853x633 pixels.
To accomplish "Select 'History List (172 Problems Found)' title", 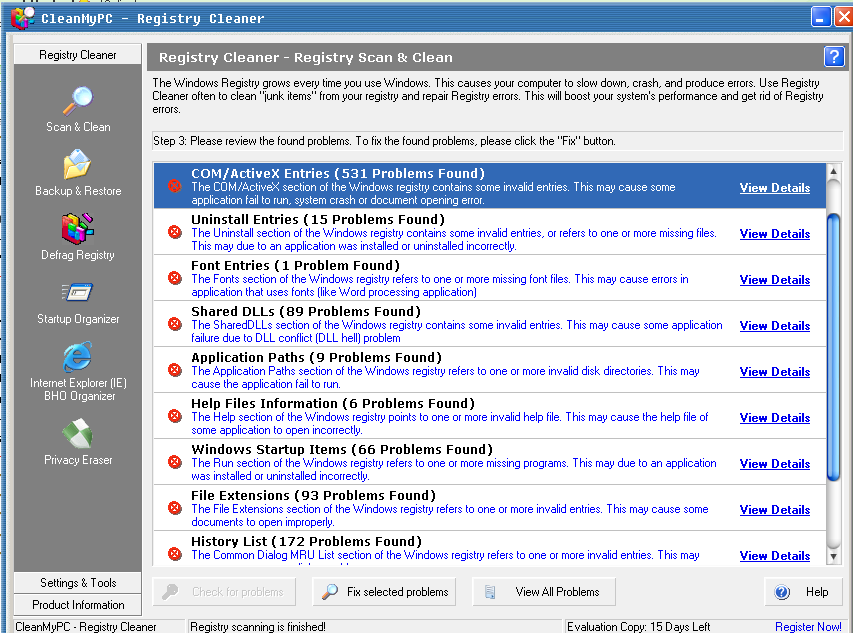I will 306,542.
